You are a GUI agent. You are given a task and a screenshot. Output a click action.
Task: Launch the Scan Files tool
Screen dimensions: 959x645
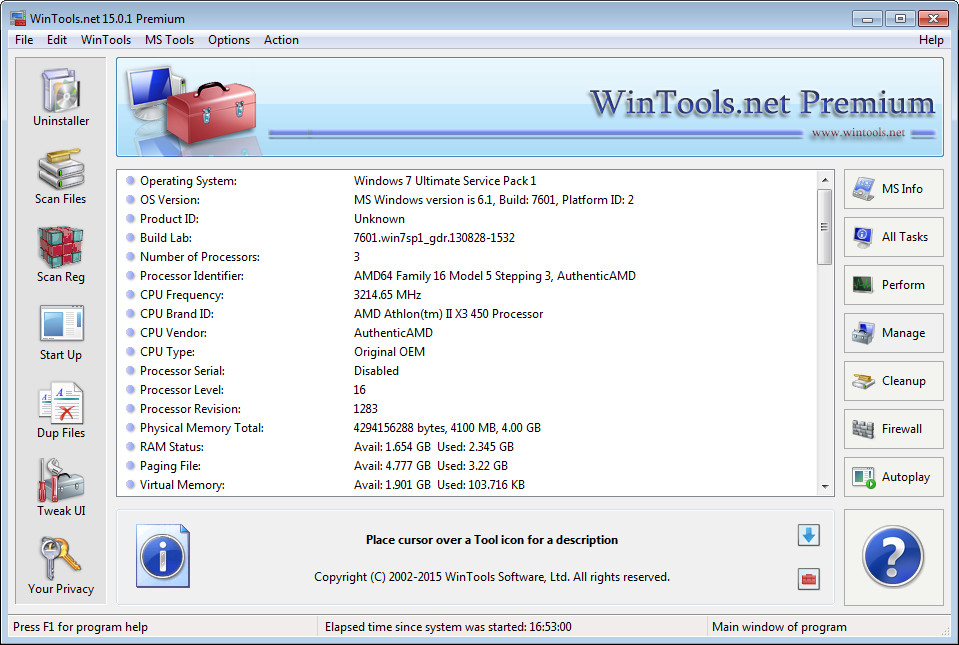[61, 176]
